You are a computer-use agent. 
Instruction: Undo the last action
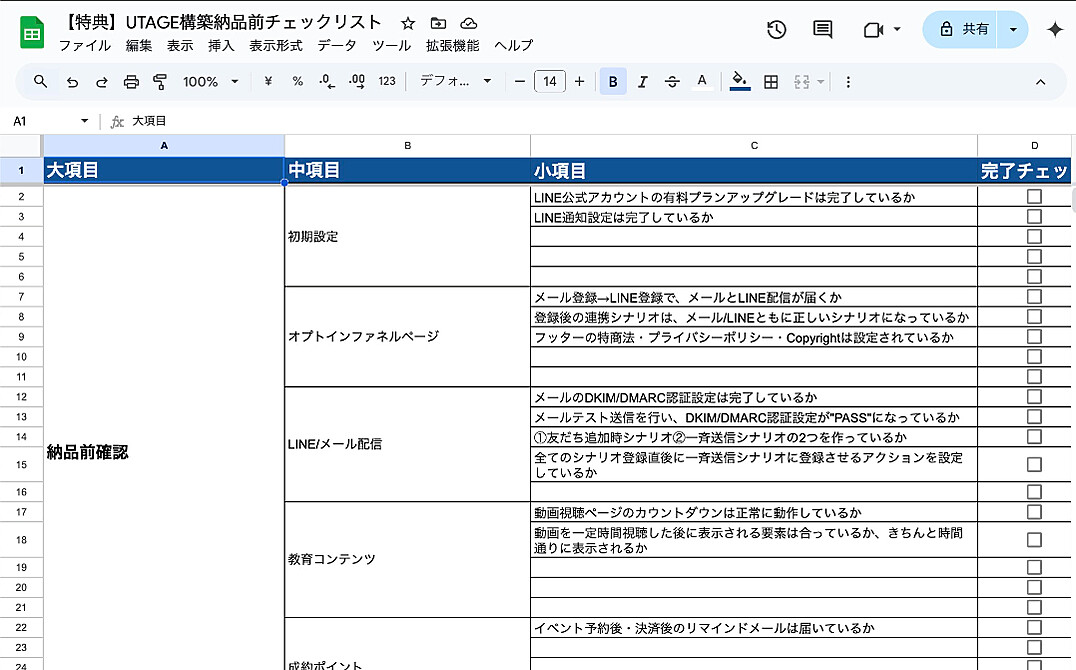coord(72,82)
